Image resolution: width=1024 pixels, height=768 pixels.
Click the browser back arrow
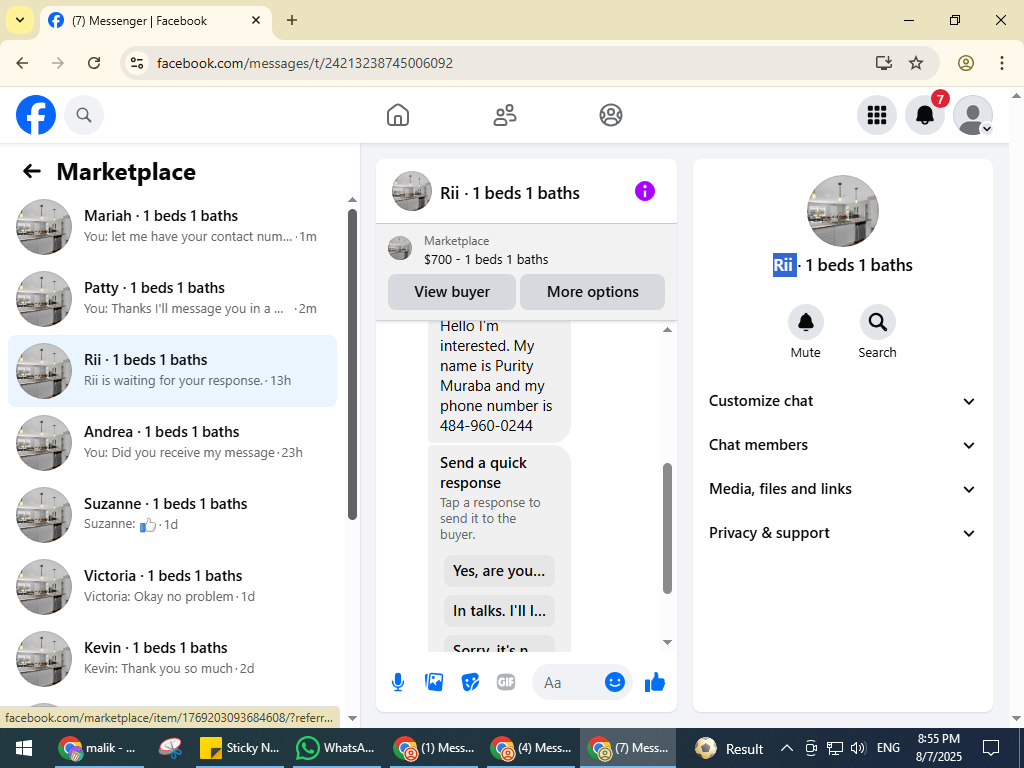[x=22, y=63]
